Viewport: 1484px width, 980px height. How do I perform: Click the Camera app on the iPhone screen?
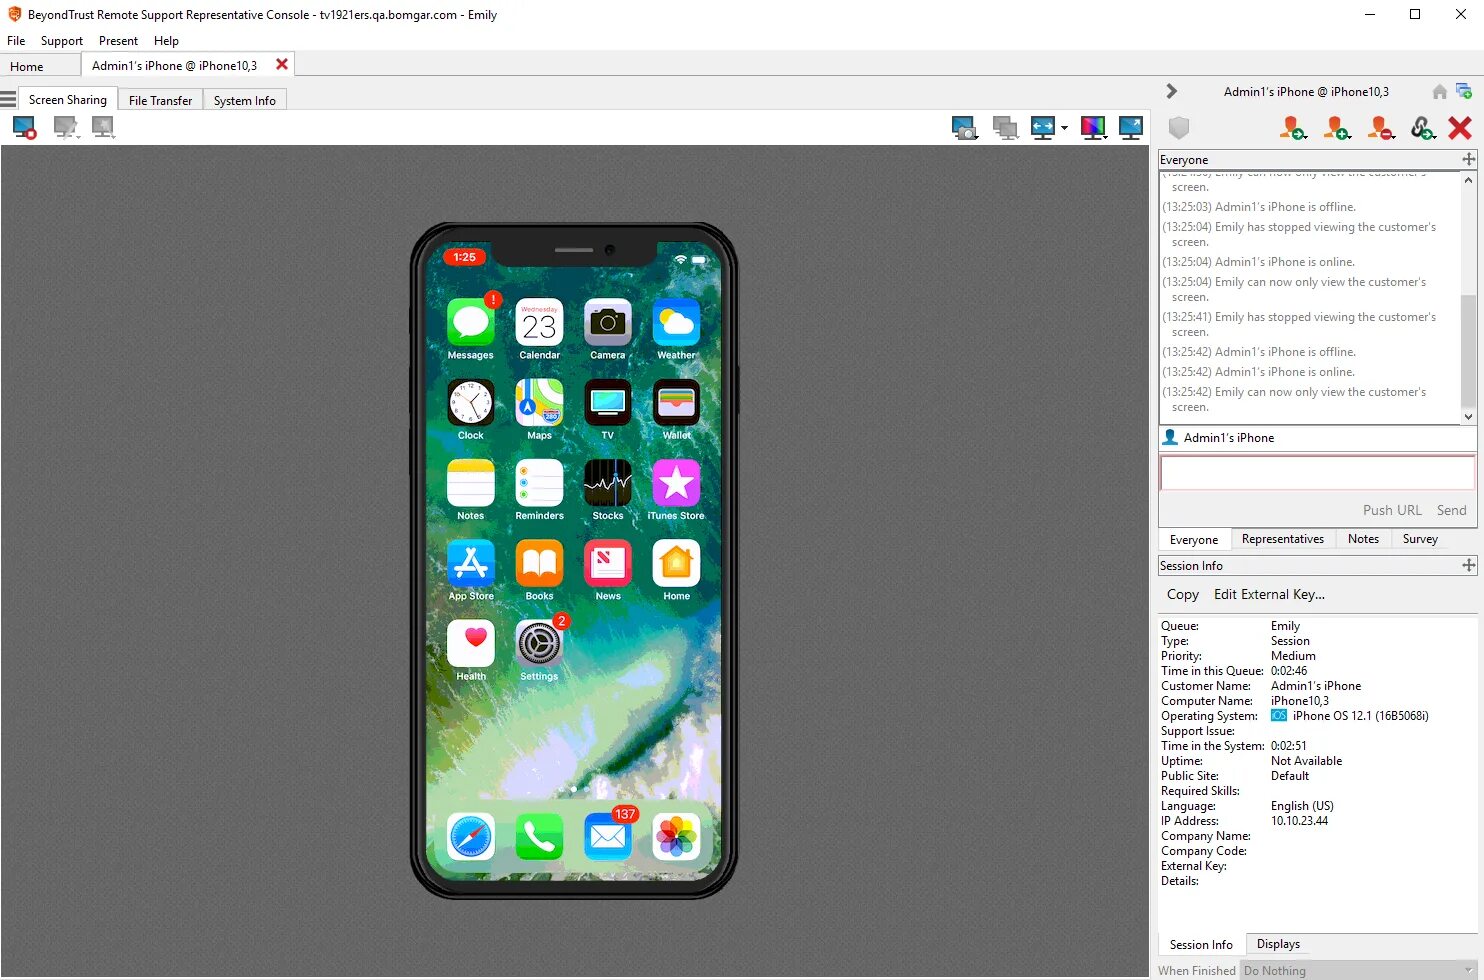pyautogui.click(x=608, y=323)
